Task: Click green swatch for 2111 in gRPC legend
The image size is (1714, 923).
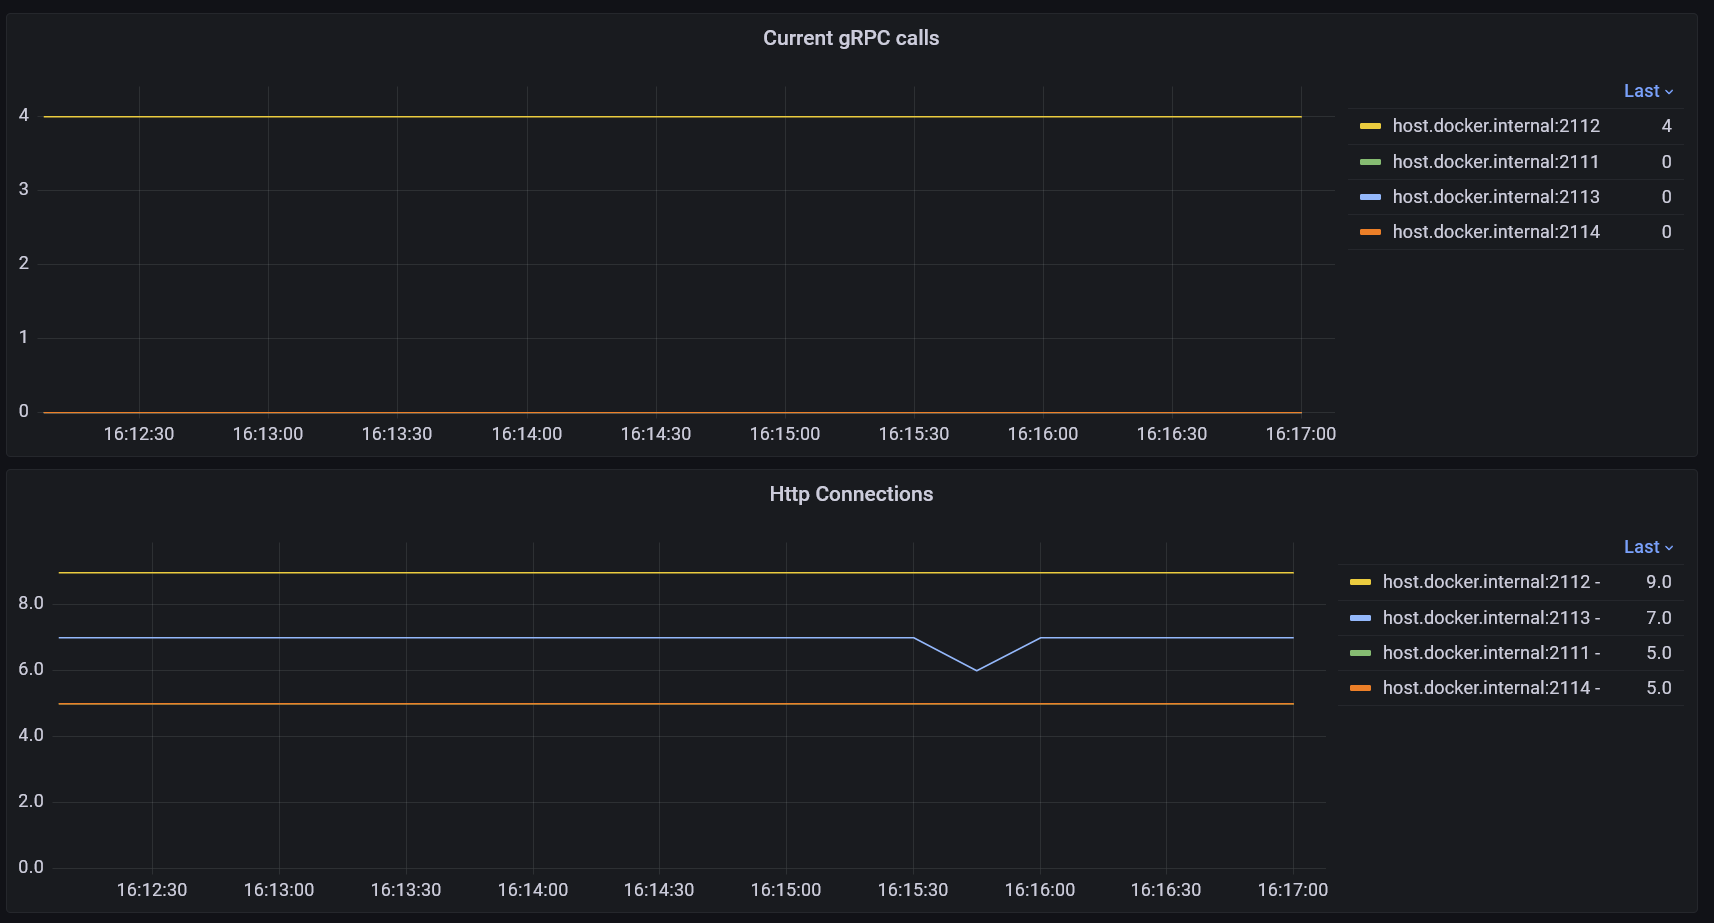Action: [1370, 162]
